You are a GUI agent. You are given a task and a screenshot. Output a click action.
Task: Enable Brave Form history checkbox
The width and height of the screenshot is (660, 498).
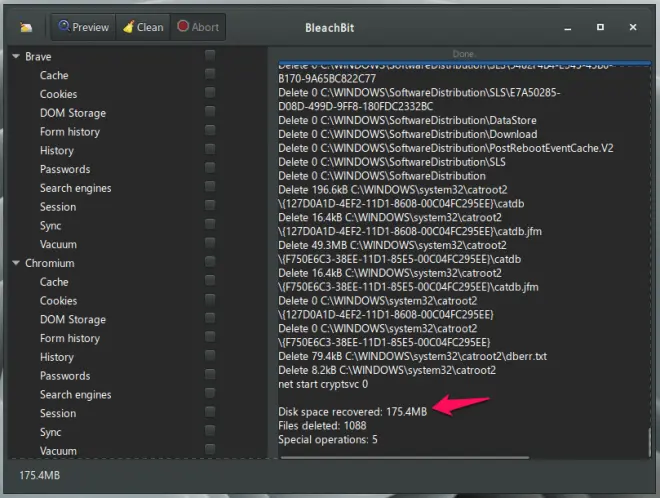[210, 130]
